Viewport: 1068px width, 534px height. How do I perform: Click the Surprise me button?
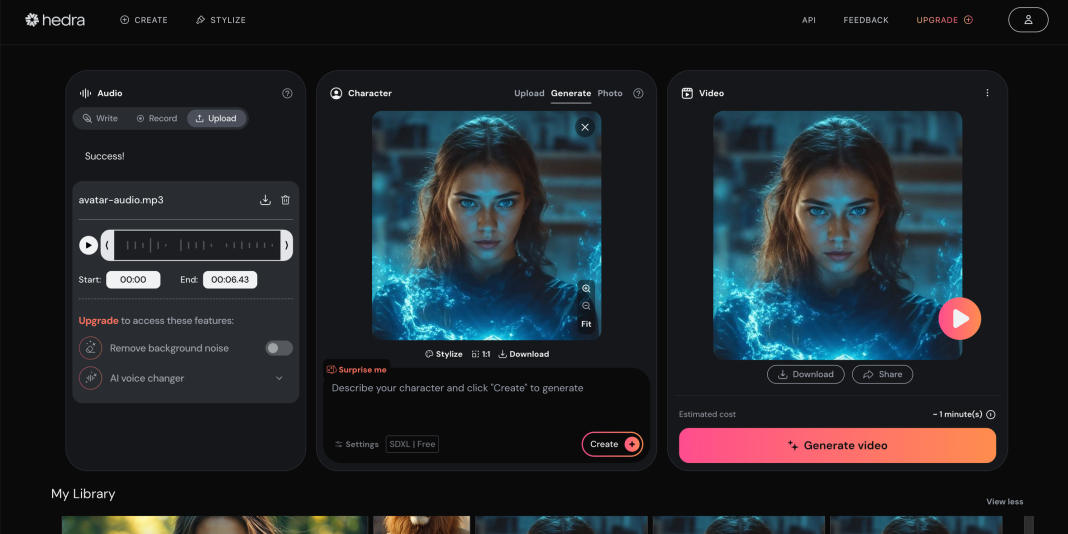click(x=357, y=370)
